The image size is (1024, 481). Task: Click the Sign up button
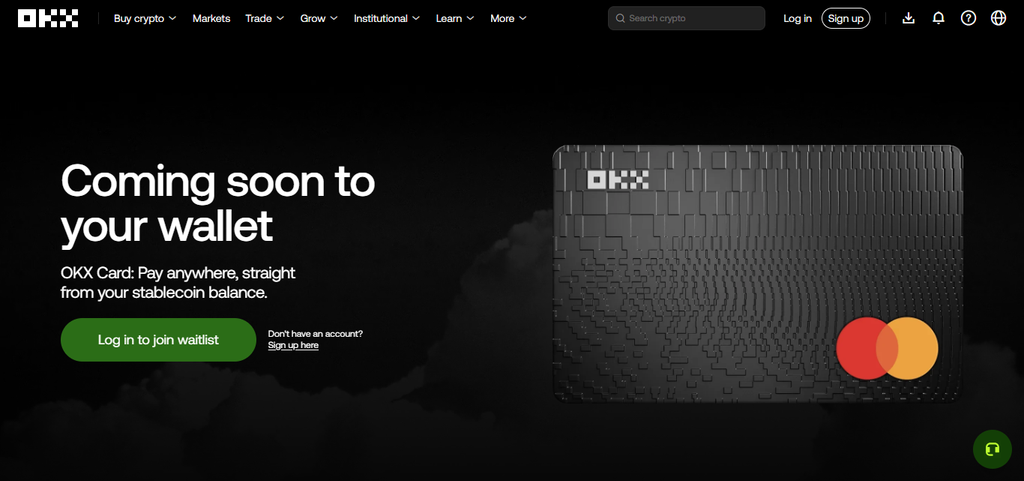(846, 18)
